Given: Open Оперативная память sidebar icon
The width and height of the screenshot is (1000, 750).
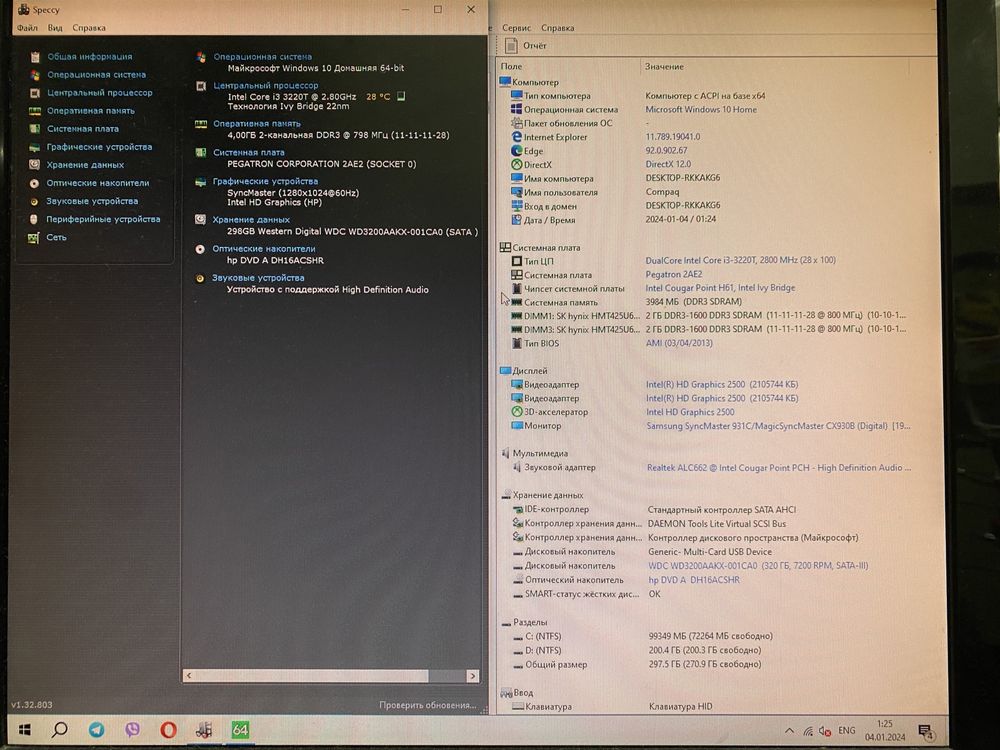Looking at the screenshot, I should [x=35, y=111].
